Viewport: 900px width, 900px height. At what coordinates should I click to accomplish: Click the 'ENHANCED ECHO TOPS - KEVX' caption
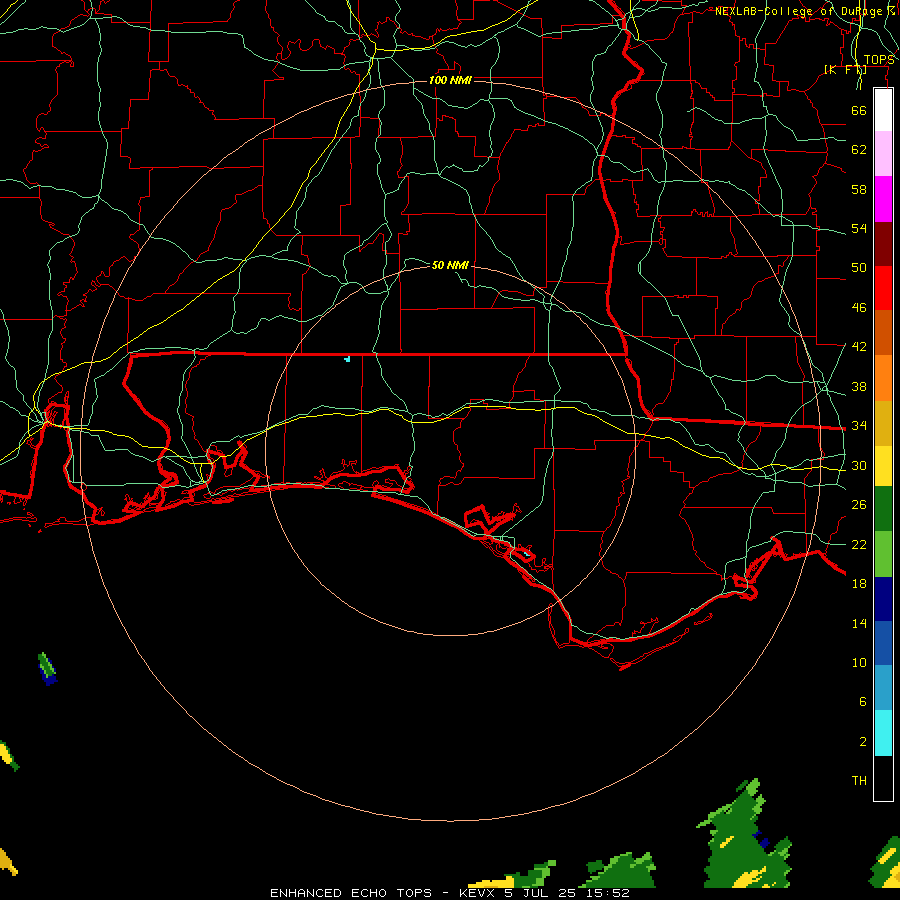pos(384,893)
